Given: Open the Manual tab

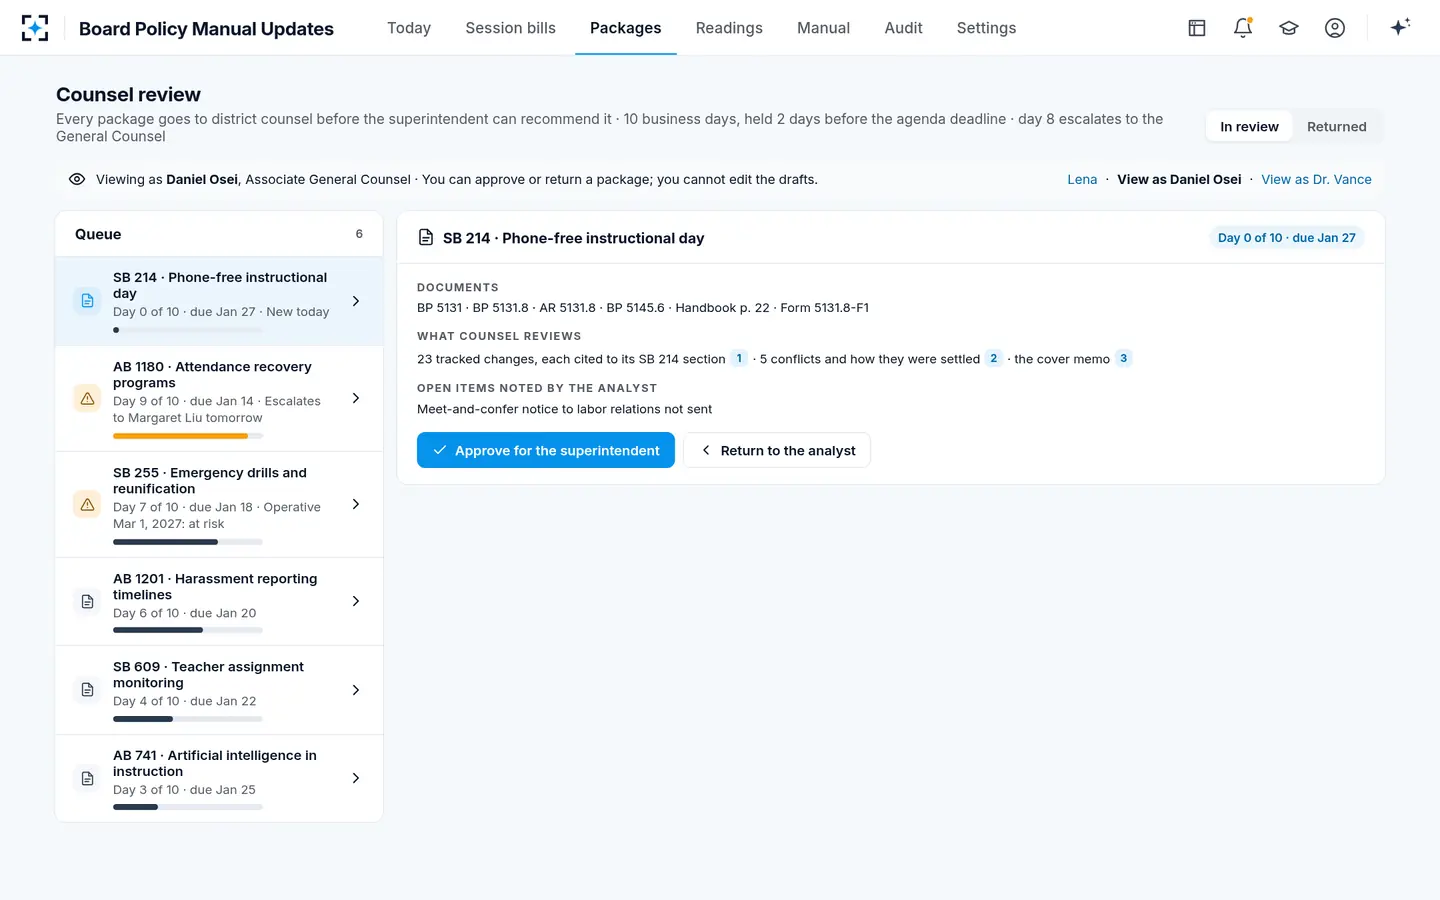Looking at the screenshot, I should [x=823, y=28].
